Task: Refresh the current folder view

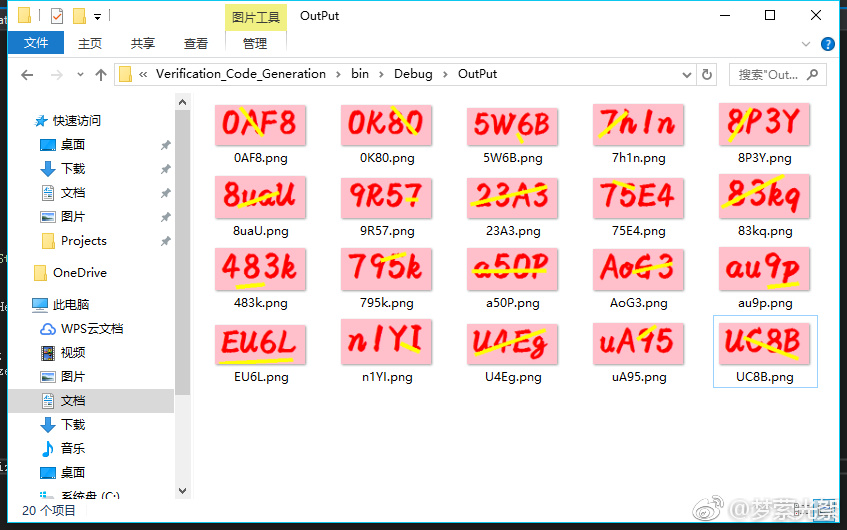Action: click(707, 74)
